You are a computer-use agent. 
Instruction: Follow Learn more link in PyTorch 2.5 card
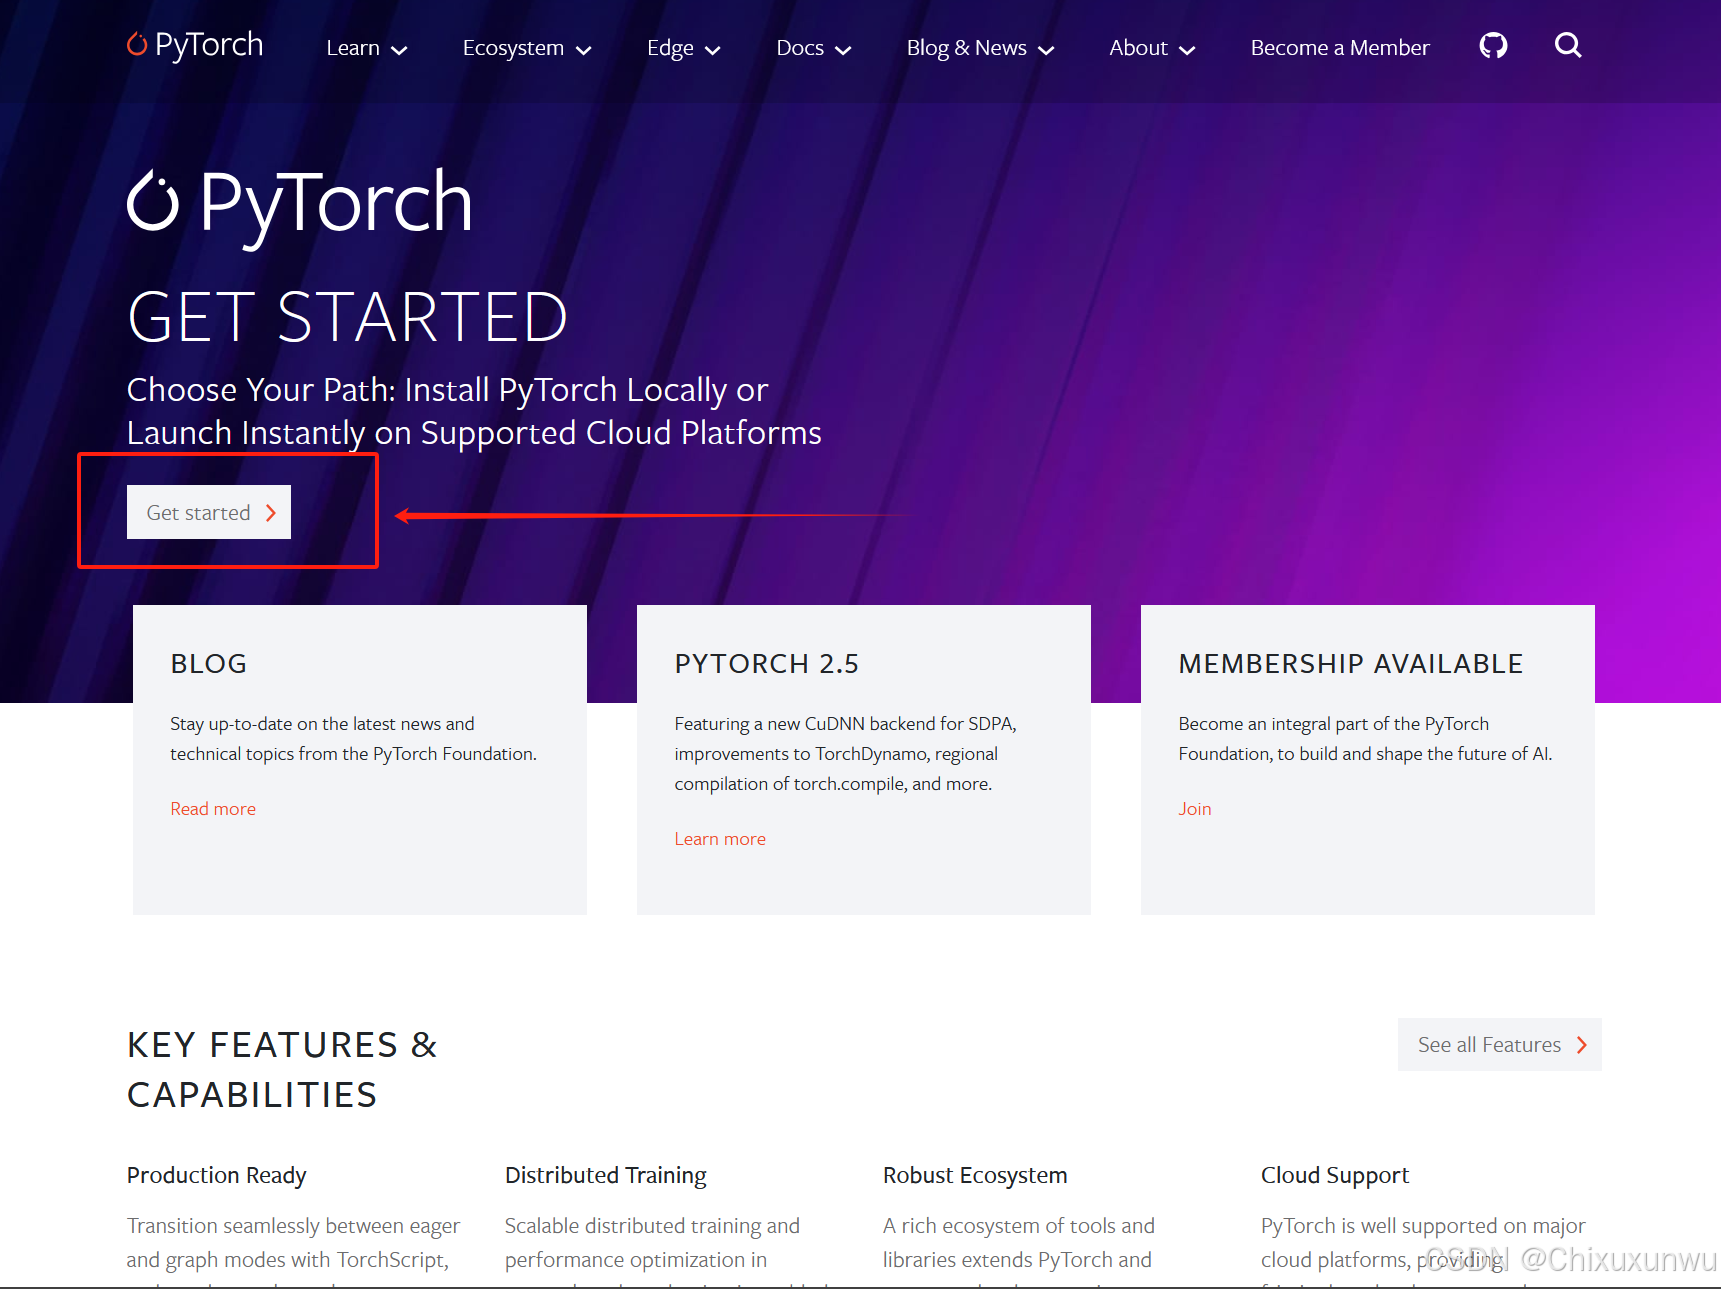point(720,839)
